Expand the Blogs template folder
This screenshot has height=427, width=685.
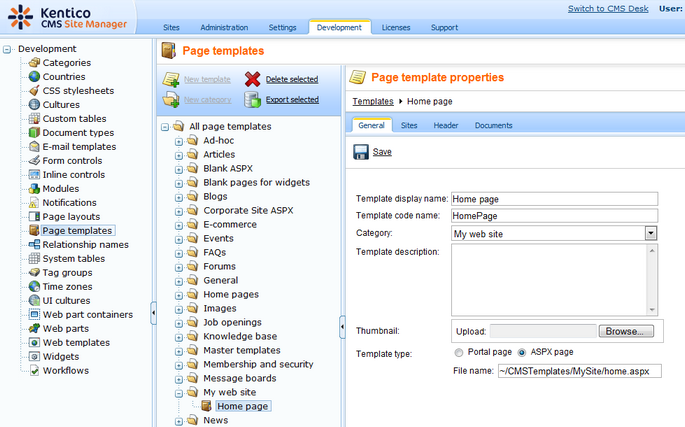coord(179,197)
